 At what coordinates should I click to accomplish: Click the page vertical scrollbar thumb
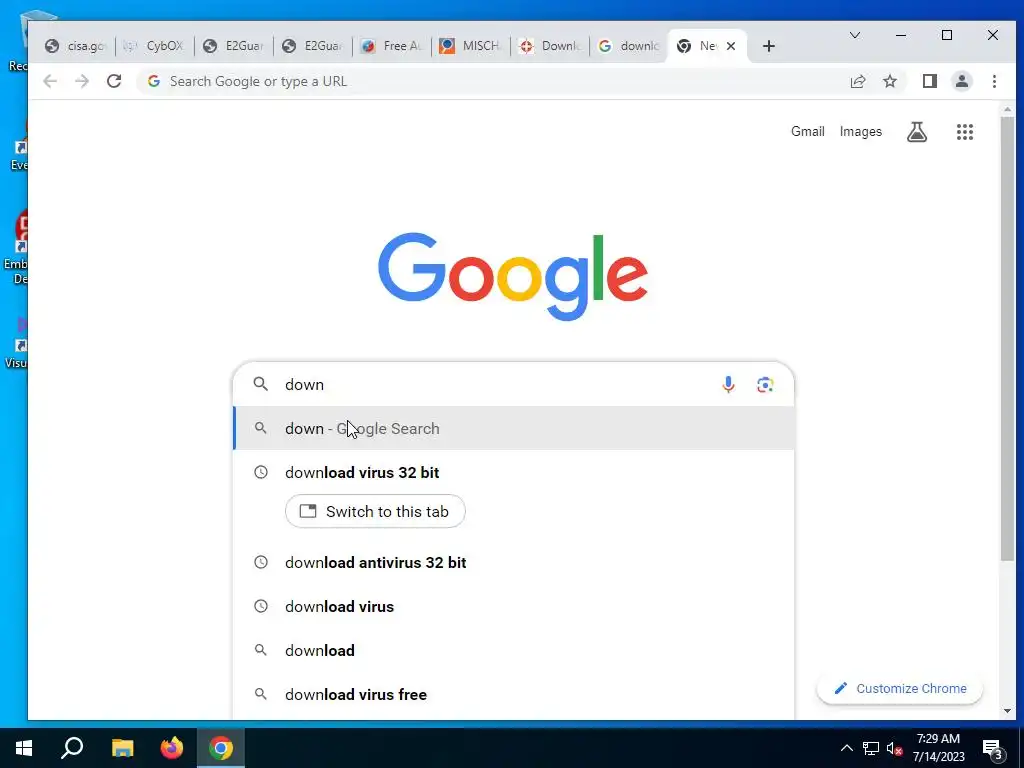point(1007,338)
